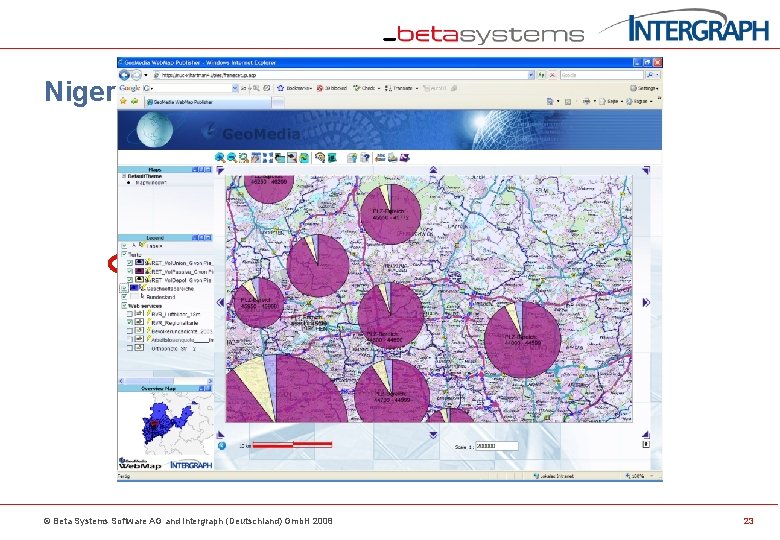Click the green refresh map toolbar icon
The image size is (780, 540).
pos(304,158)
